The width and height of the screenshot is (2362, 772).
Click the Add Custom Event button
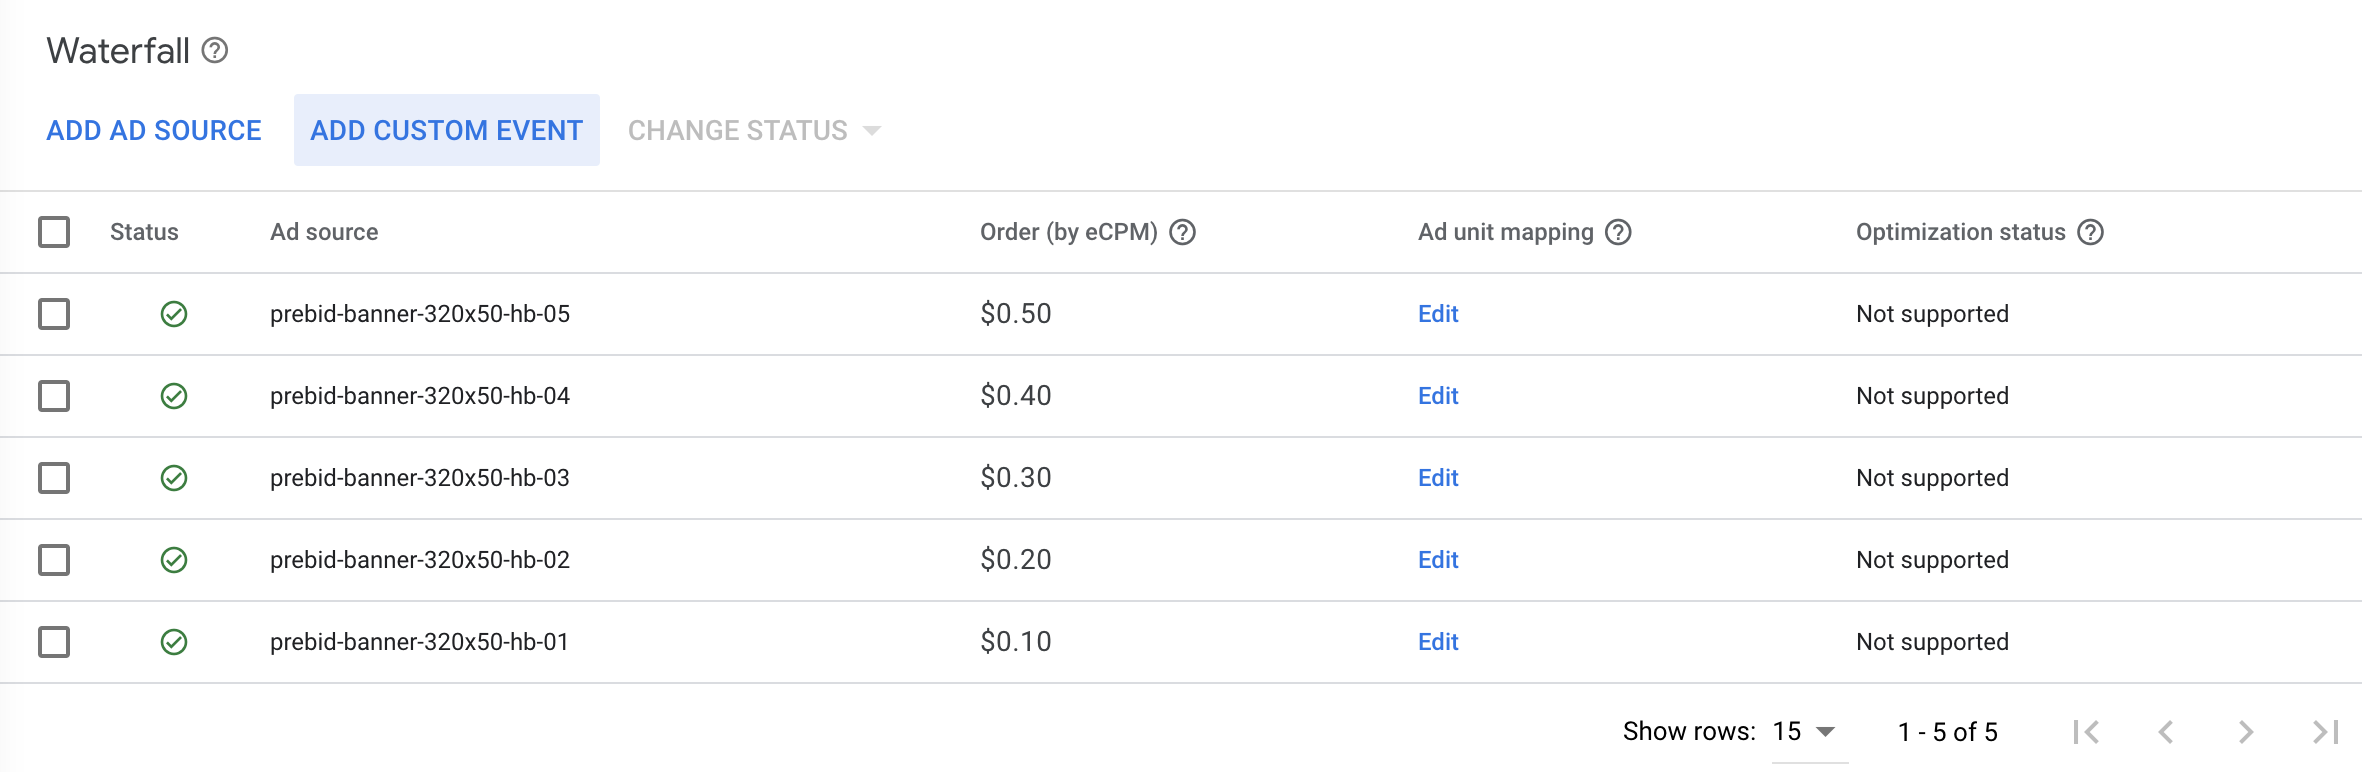(x=446, y=131)
